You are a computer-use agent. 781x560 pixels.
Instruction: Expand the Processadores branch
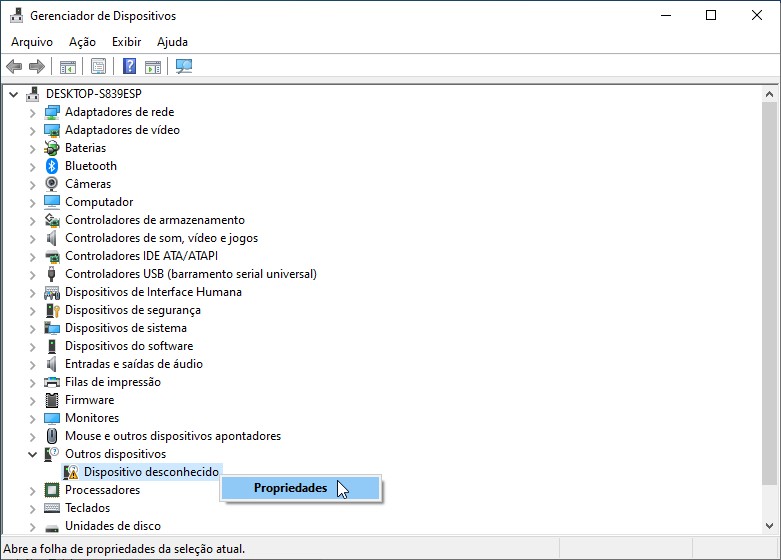point(32,491)
